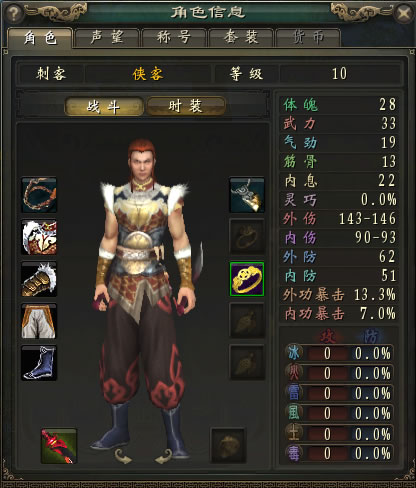The image size is (416, 488).
Task: Select the pendant amulet equipment slot
Action: [247, 195]
